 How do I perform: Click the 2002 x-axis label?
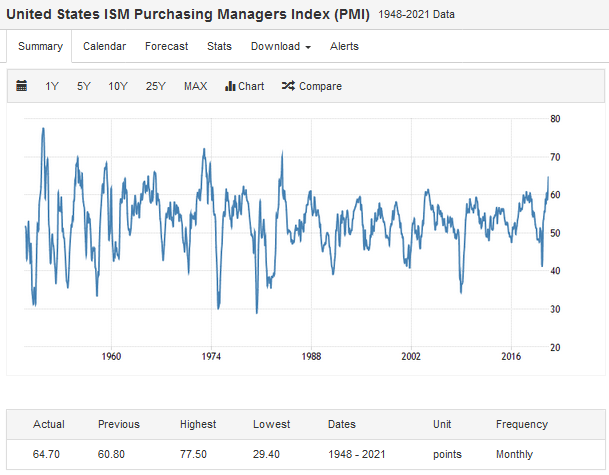(x=411, y=356)
